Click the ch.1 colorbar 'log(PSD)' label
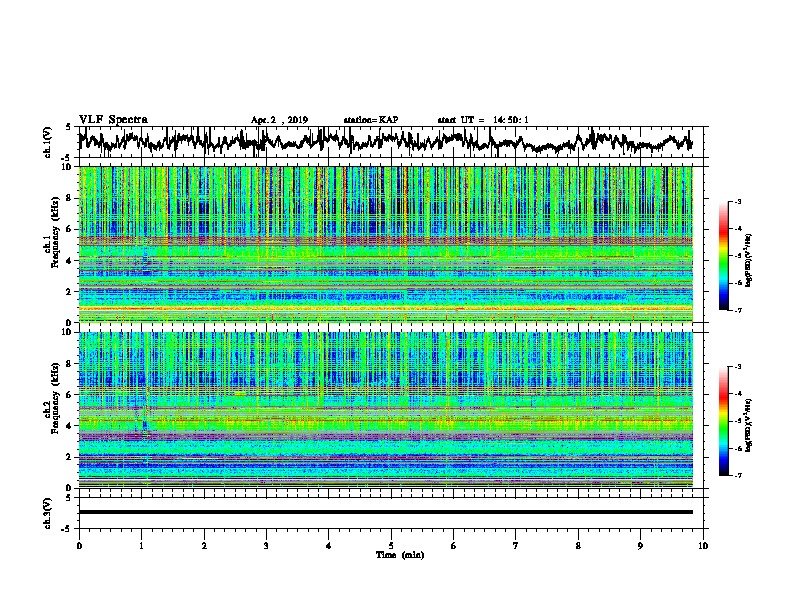The height and width of the screenshot is (612, 792). 748,260
